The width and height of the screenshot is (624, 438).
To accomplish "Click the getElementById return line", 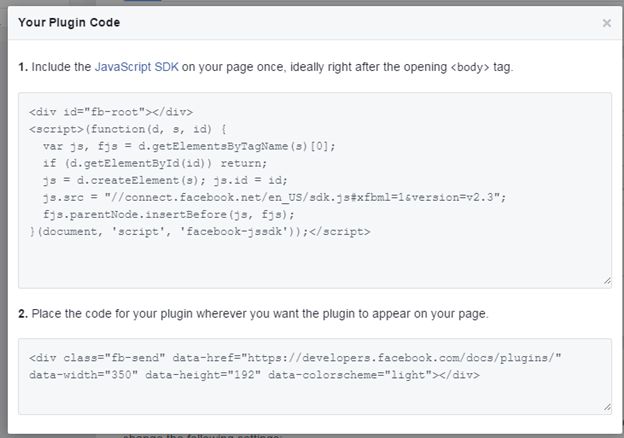I will (155, 163).
